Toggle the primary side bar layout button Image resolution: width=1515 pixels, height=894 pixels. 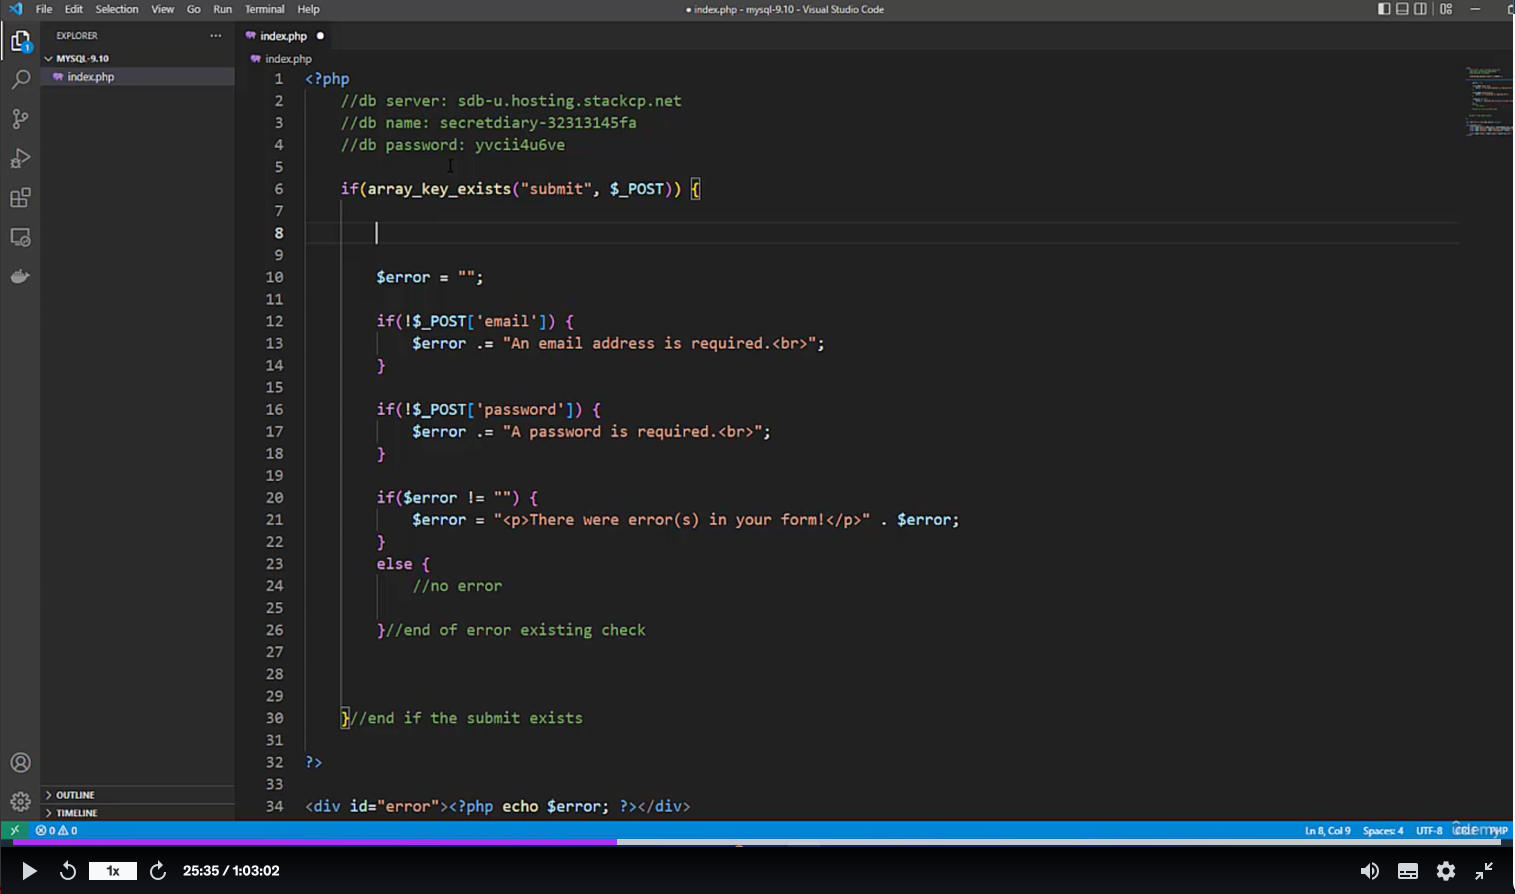[1384, 9]
